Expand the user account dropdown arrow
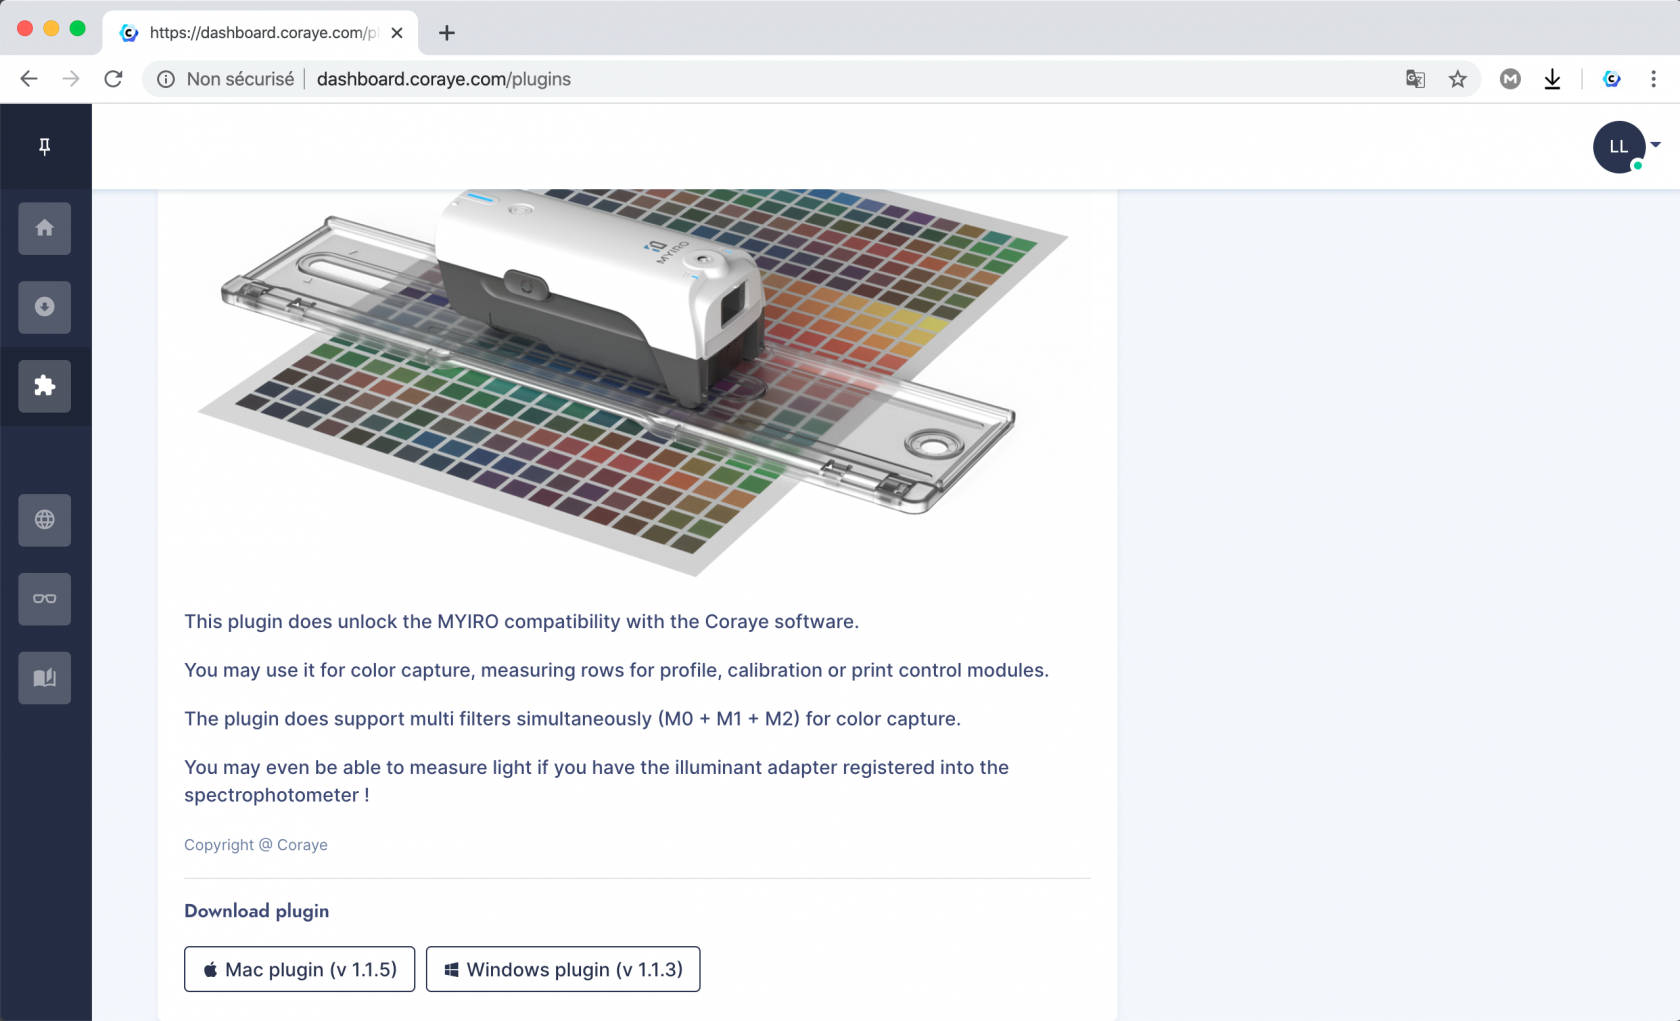This screenshot has width=1680, height=1021. point(1656,145)
